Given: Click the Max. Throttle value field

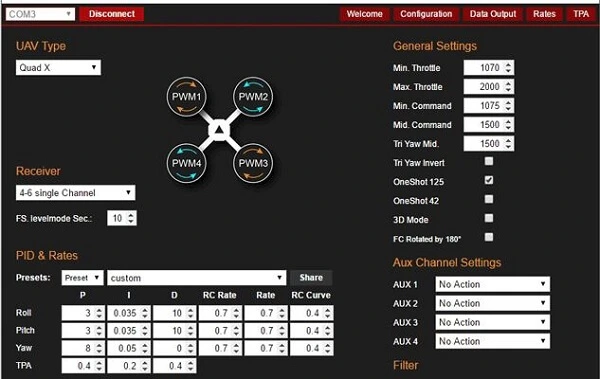Looking at the screenshot, I should click(x=489, y=87).
